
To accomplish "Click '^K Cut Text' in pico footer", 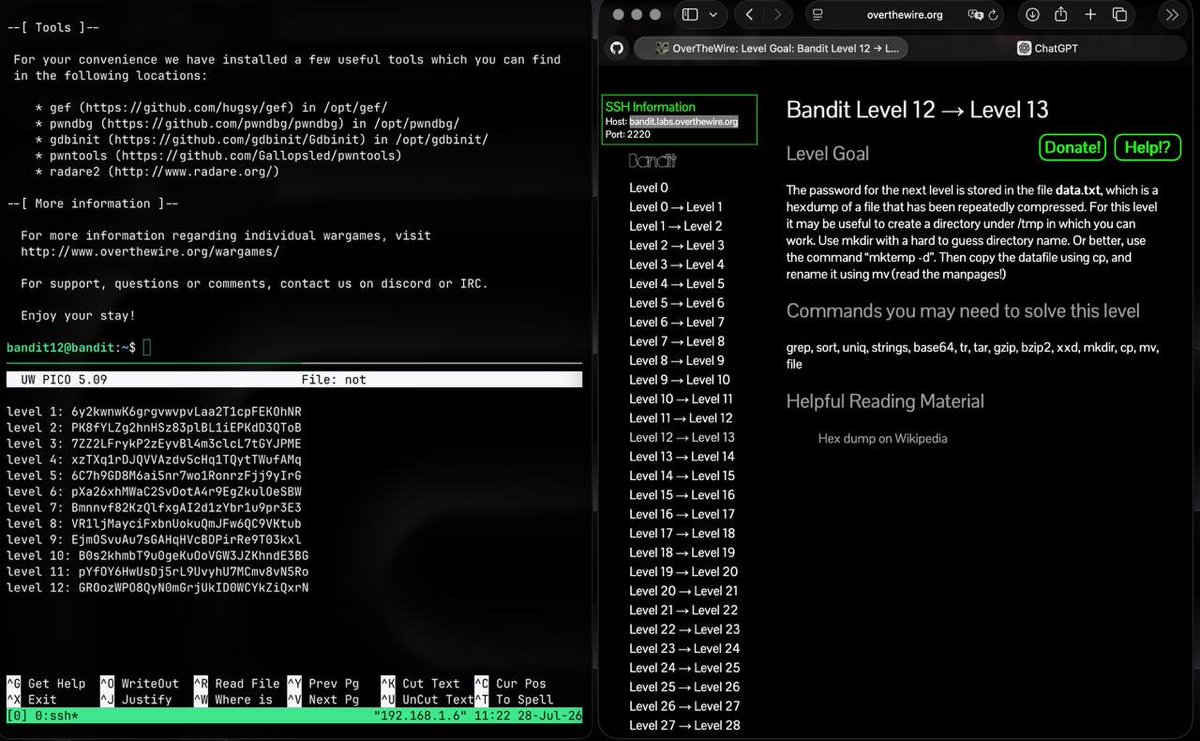I will (x=420, y=684).
